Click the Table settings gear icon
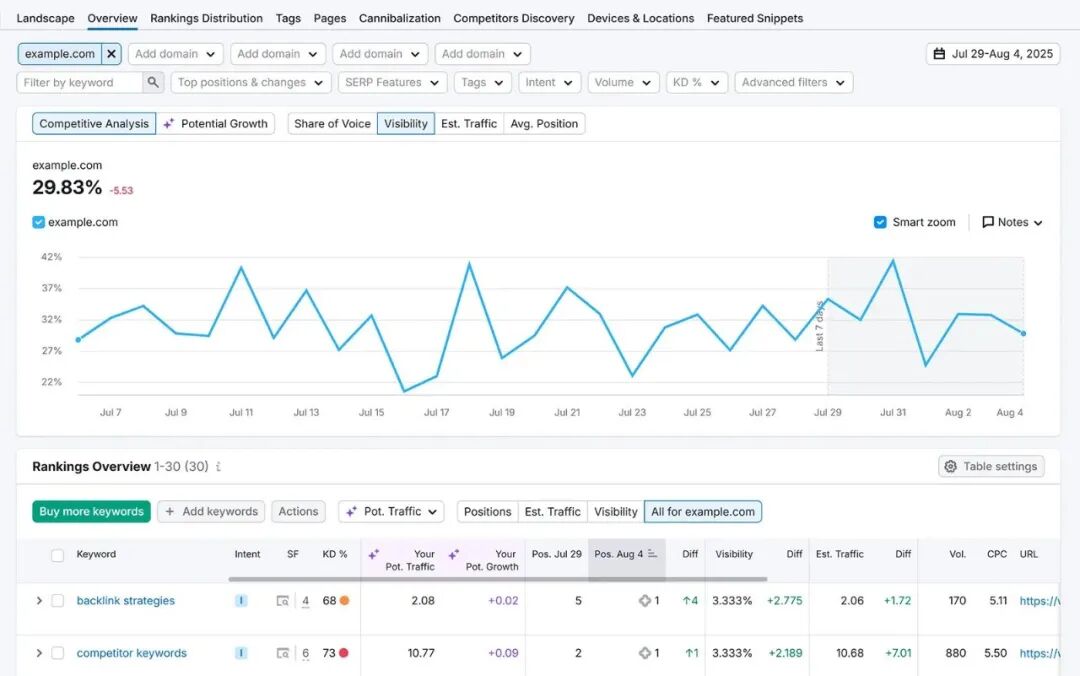The image size is (1080, 676). pyautogui.click(x=951, y=467)
